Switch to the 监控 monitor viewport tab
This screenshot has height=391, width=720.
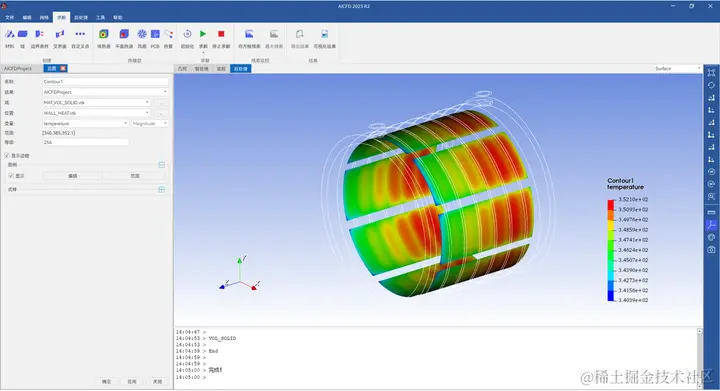coord(221,68)
